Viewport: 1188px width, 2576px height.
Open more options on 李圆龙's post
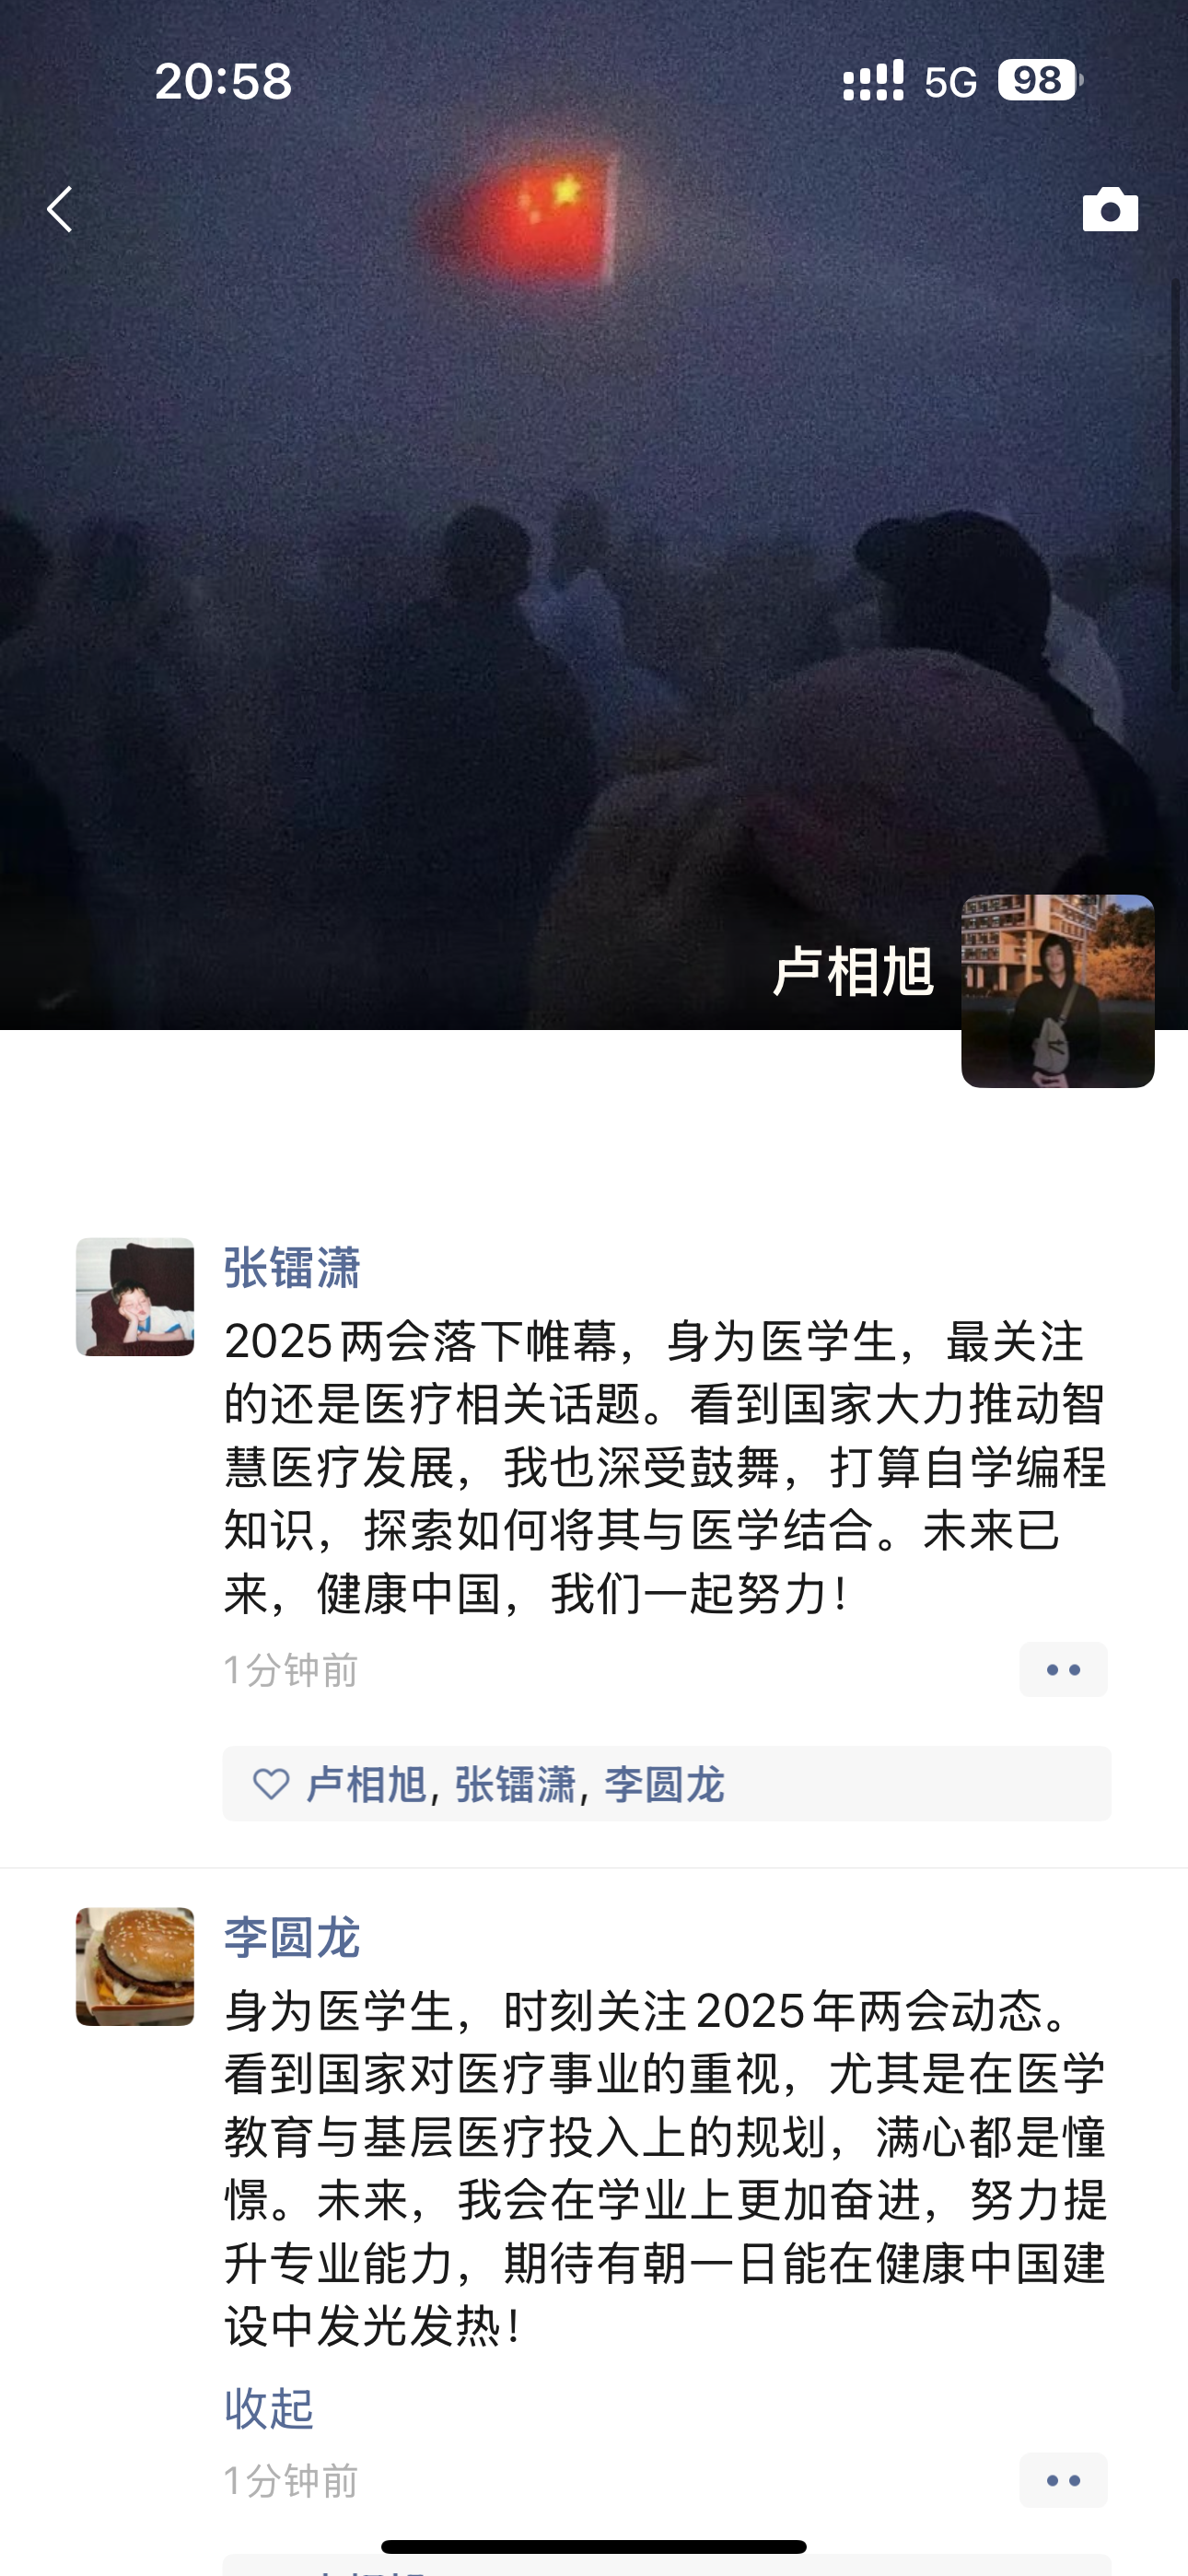1063,2480
